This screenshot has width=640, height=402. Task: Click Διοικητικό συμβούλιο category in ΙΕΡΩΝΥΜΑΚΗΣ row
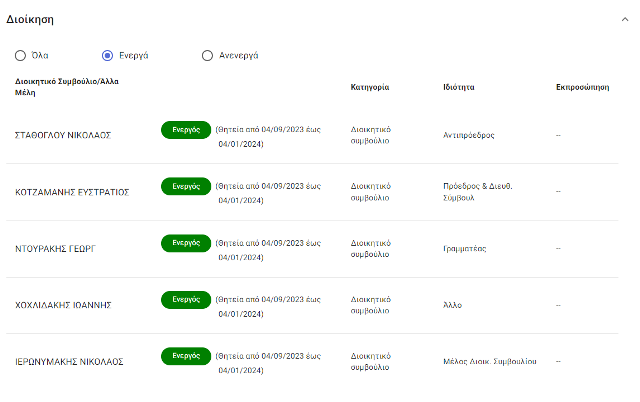coord(371,362)
